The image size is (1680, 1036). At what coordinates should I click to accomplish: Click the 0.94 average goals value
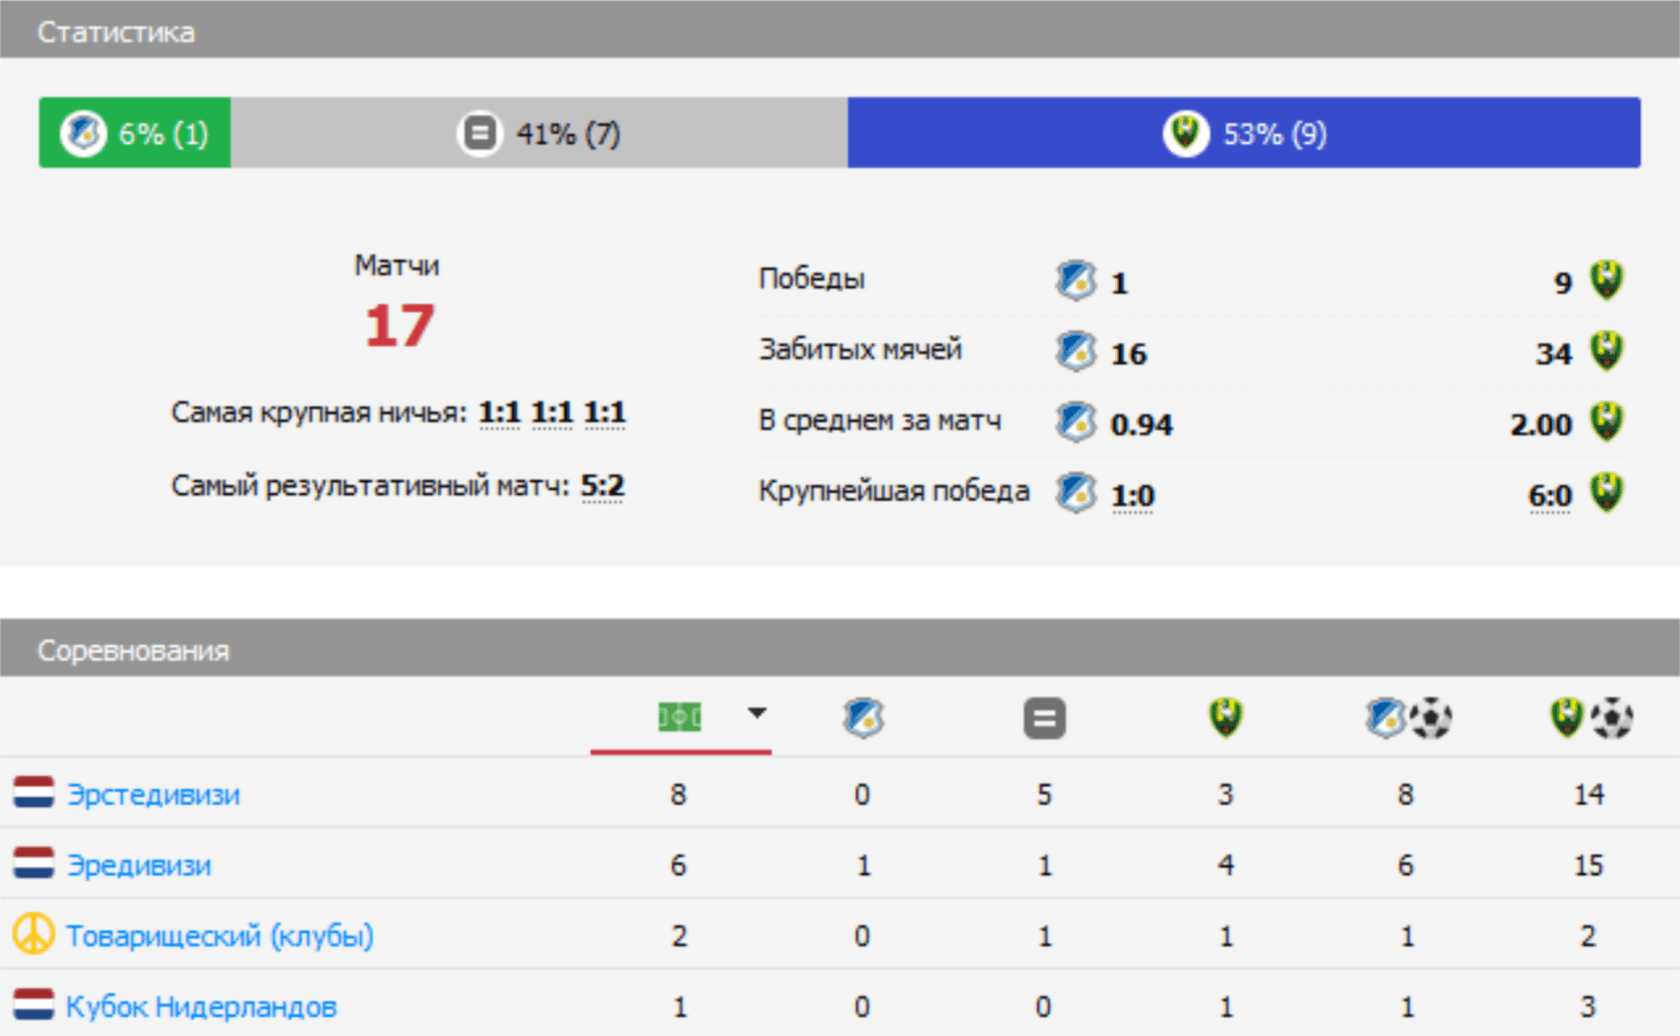[1141, 425]
